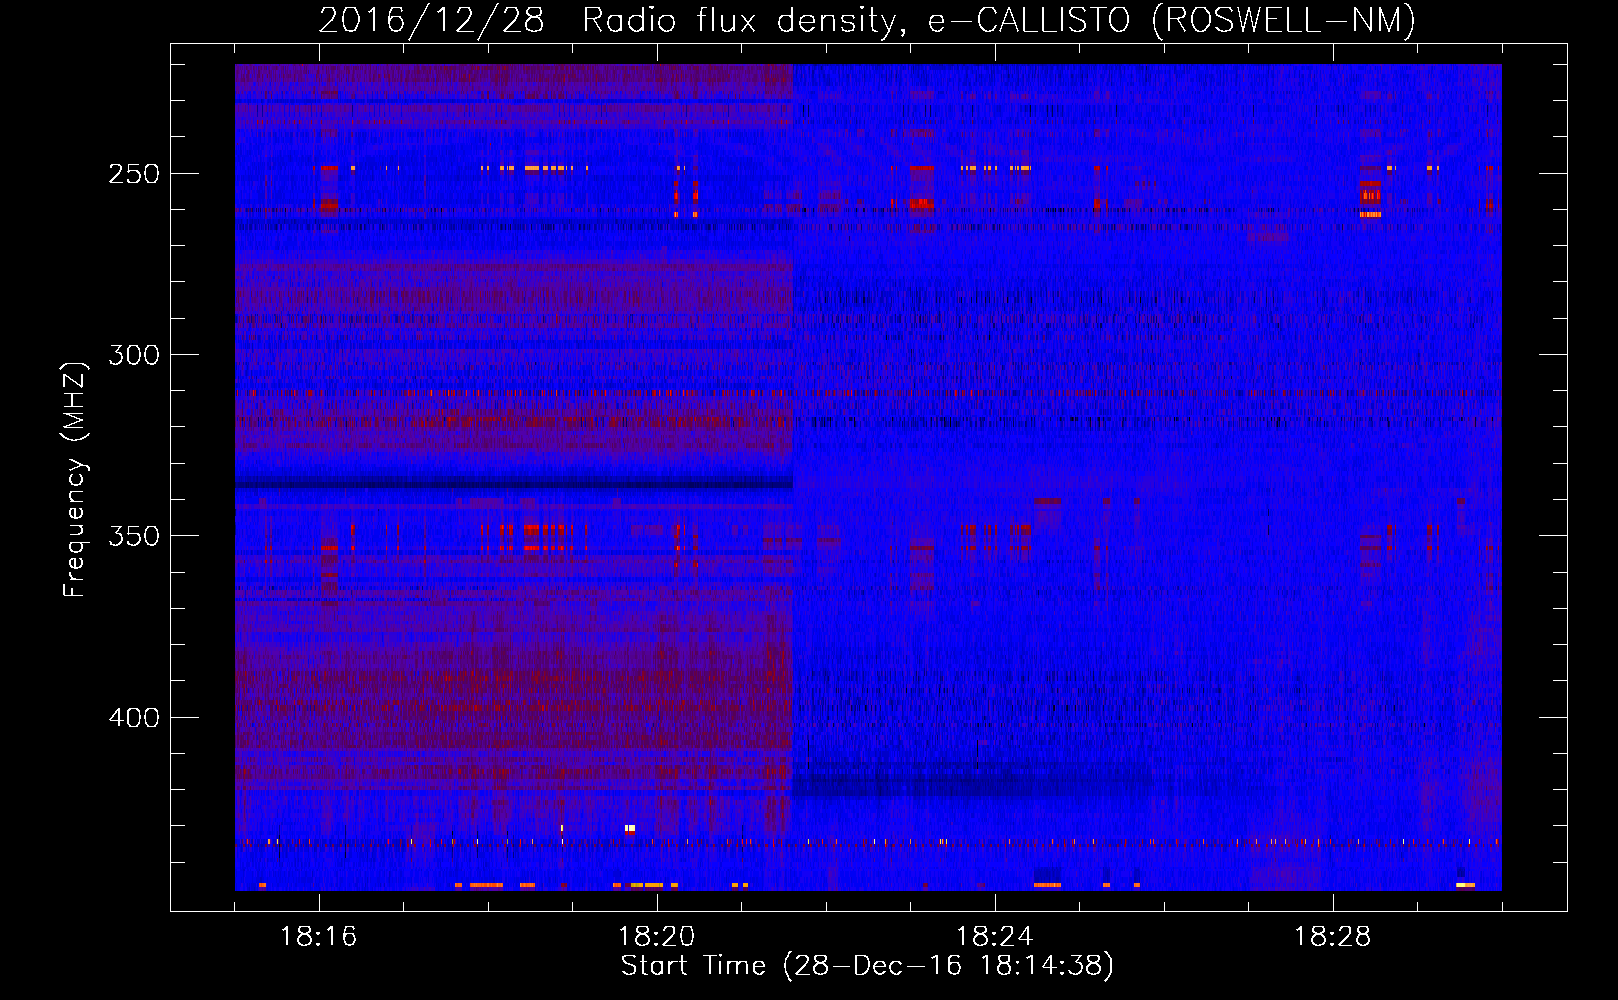Click the 350 frequency tick label
This screenshot has height=1000, width=1618.
134,536
